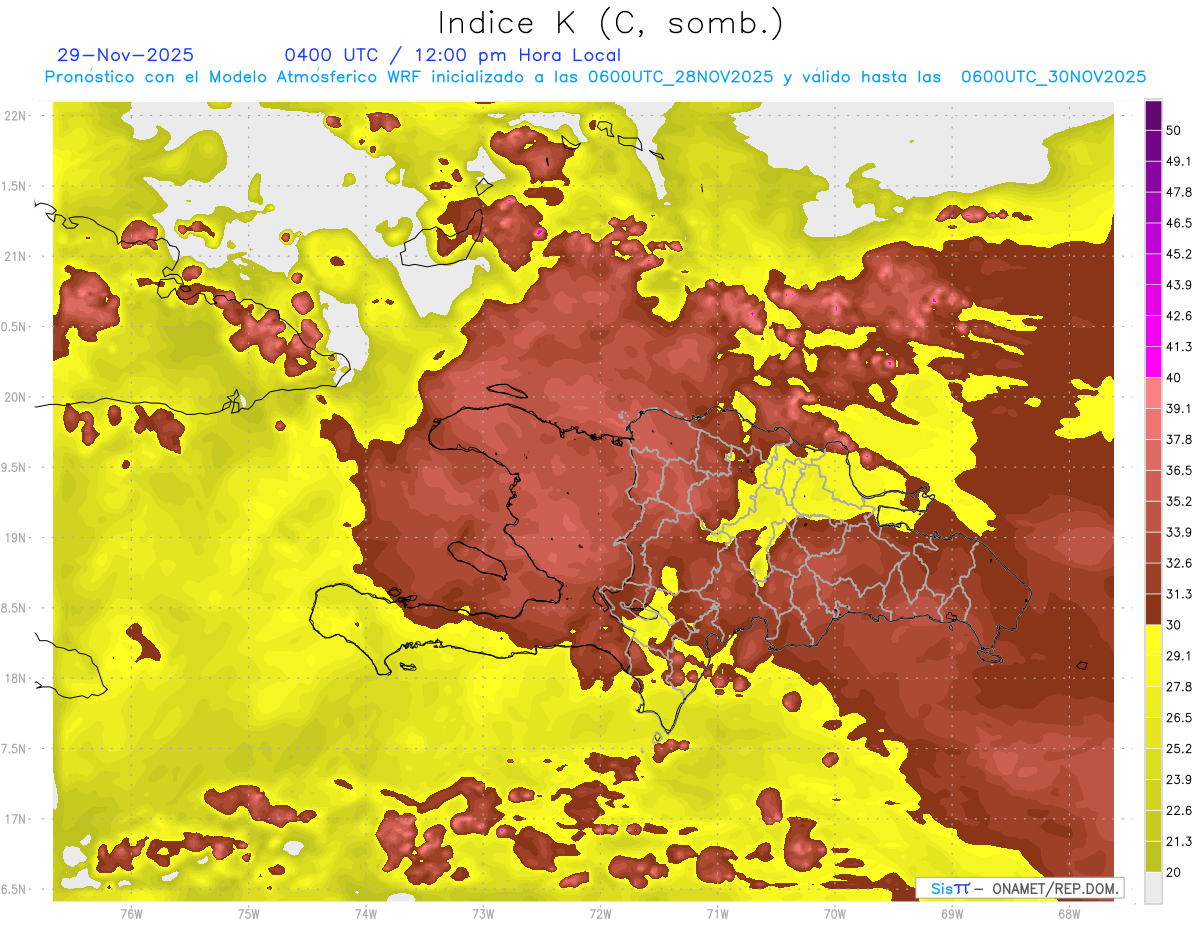Click the longitude label '73W'

pos(483,914)
